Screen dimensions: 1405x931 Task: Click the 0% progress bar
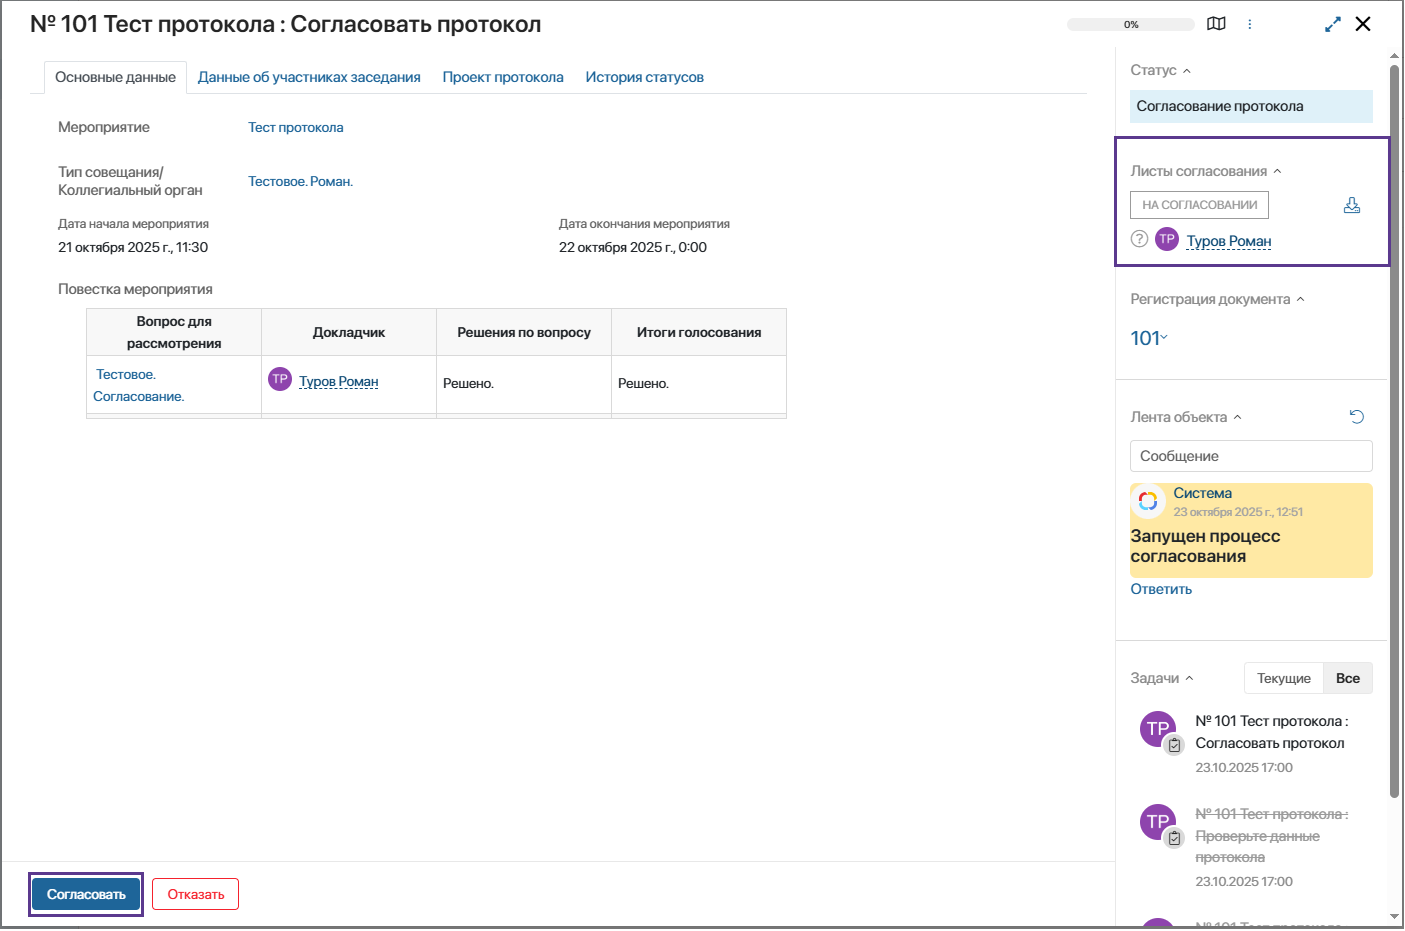pos(1130,24)
